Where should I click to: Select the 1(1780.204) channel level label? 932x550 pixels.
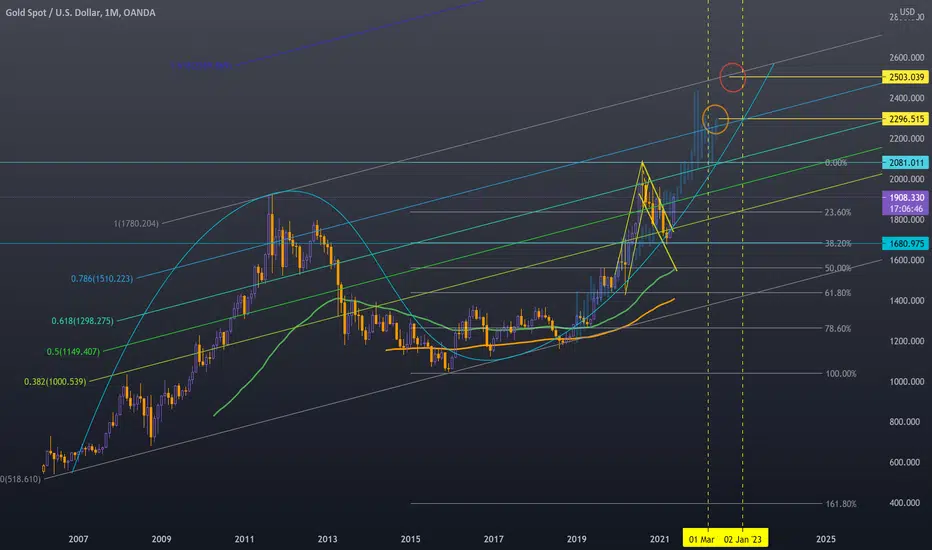pos(136,224)
